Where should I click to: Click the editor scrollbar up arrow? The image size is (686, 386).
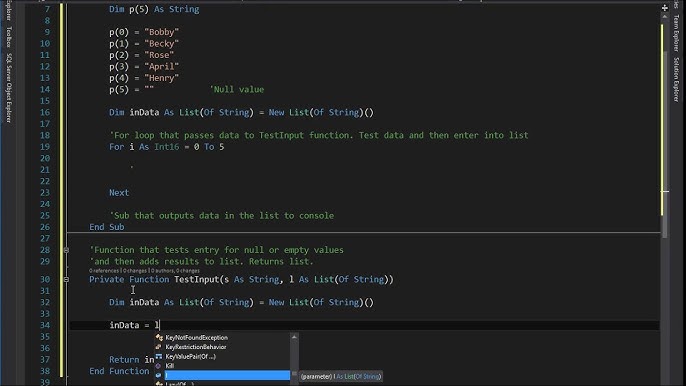(x=665, y=17)
